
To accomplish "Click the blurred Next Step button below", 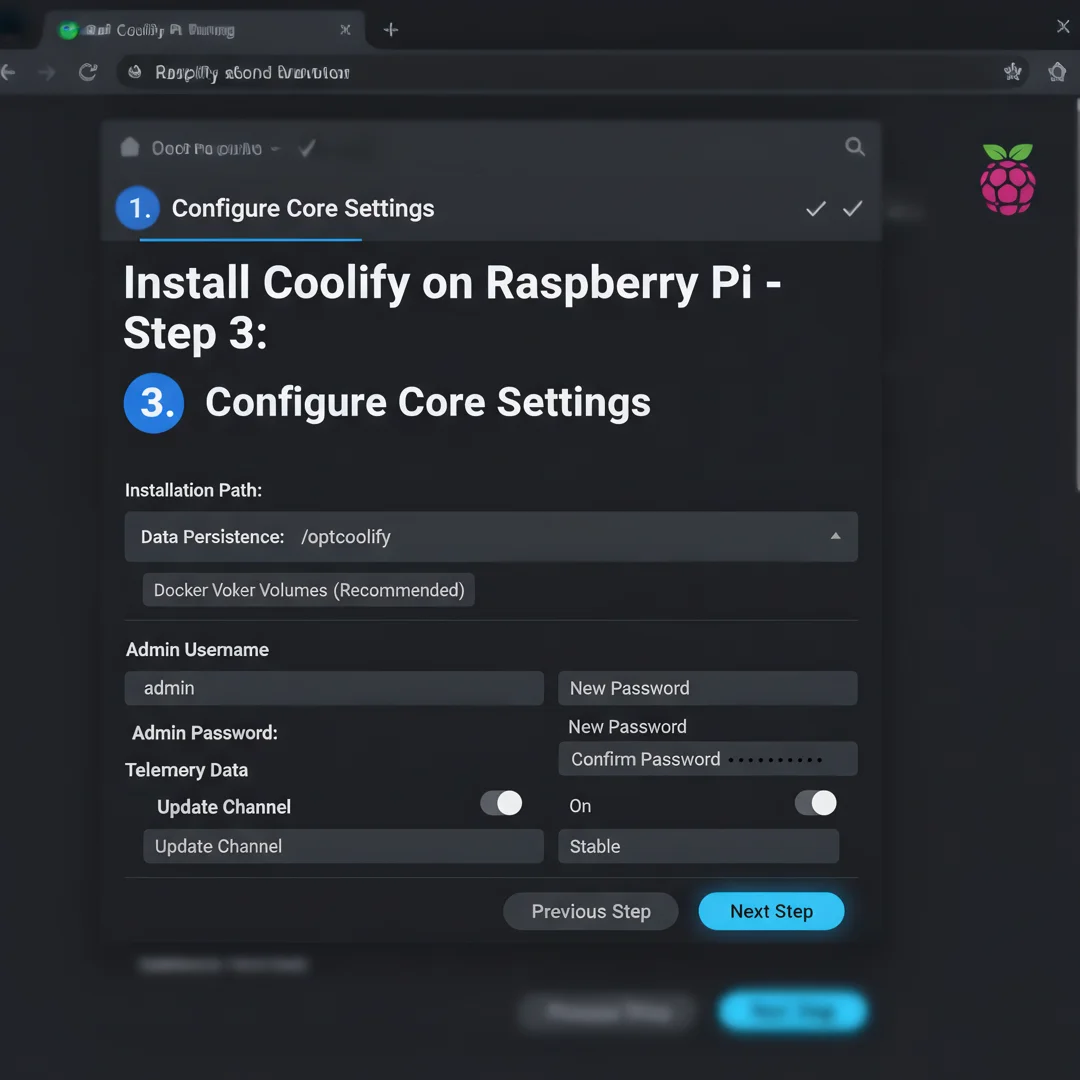I will [792, 1011].
